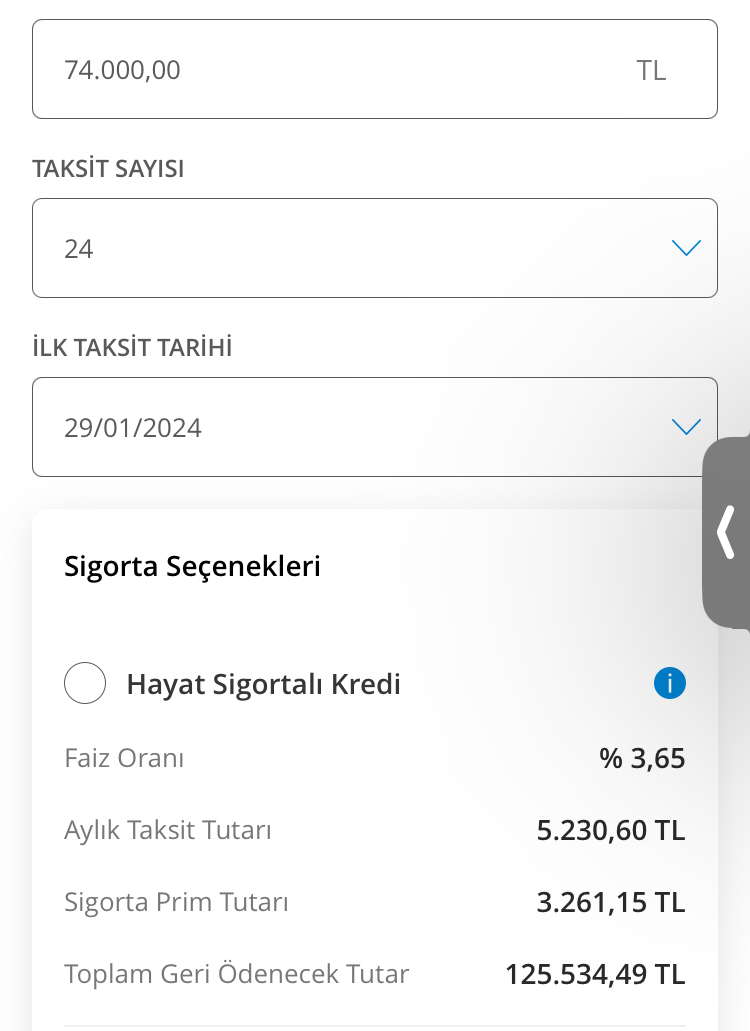Screen dimensions: 750x1031
Task: Select the Hayat Sigortalı Kredi radio button
Action: point(85,683)
